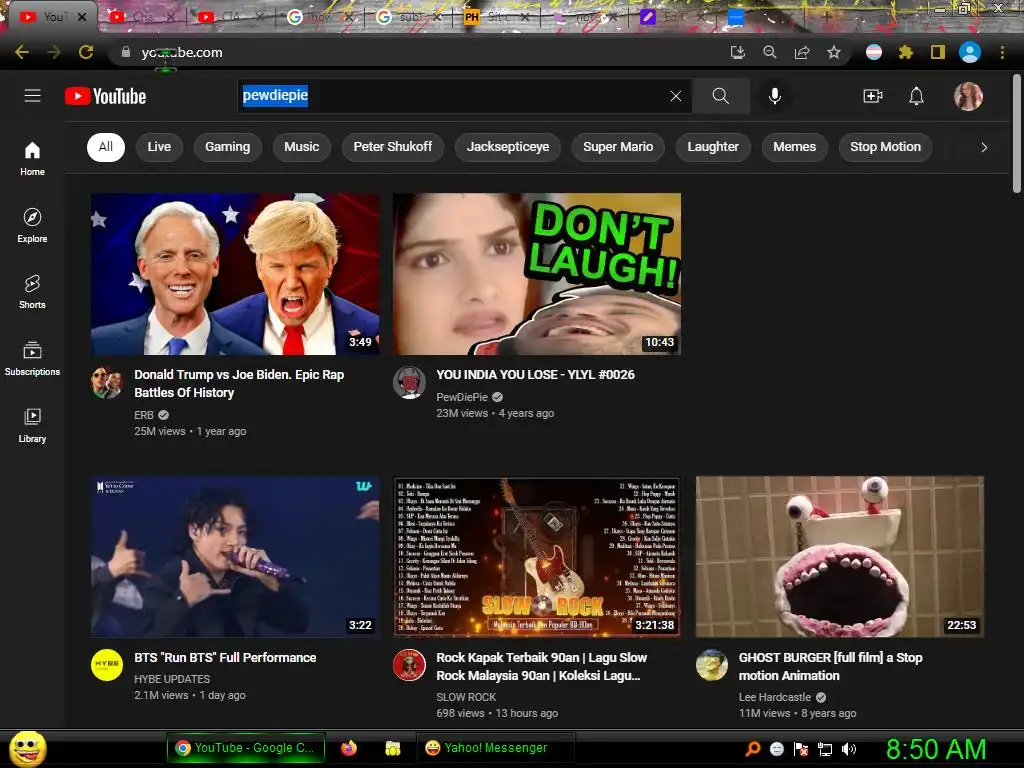The height and width of the screenshot is (768, 1024).
Task: Select the Peter Shukoff filter chip
Action: (x=392, y=147)
